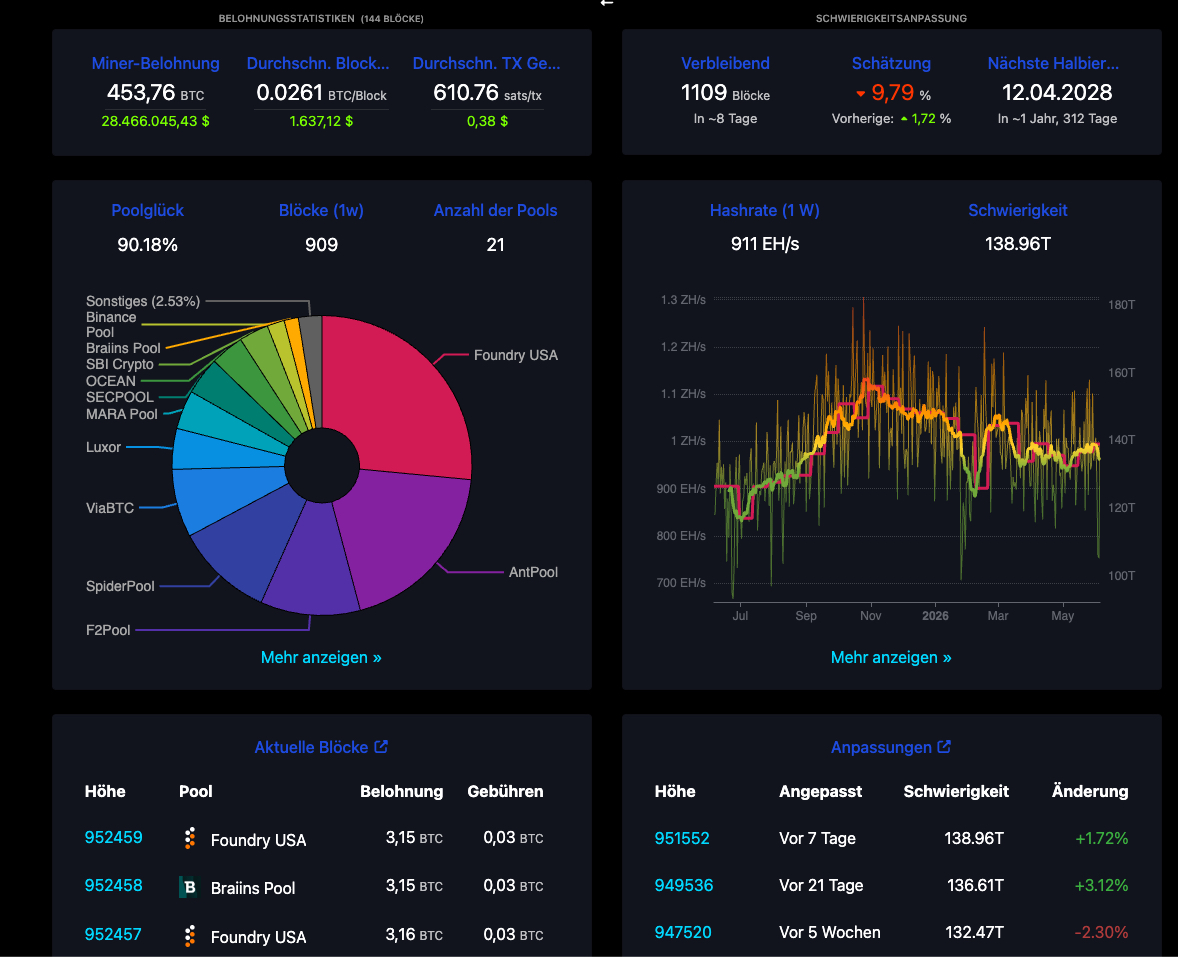
Task: Click red down arrow beside 9,79 % estimate
Action: coord(860,94)
